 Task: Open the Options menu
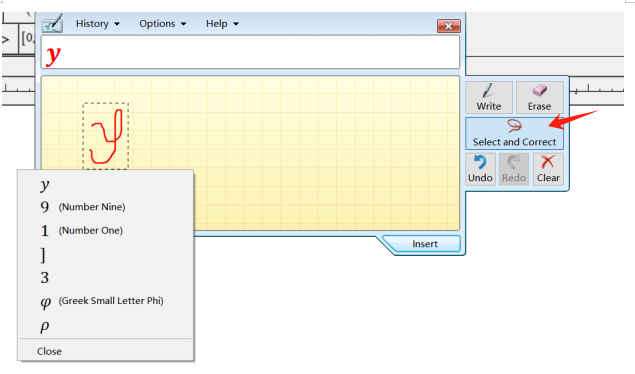tap(162, 23)
